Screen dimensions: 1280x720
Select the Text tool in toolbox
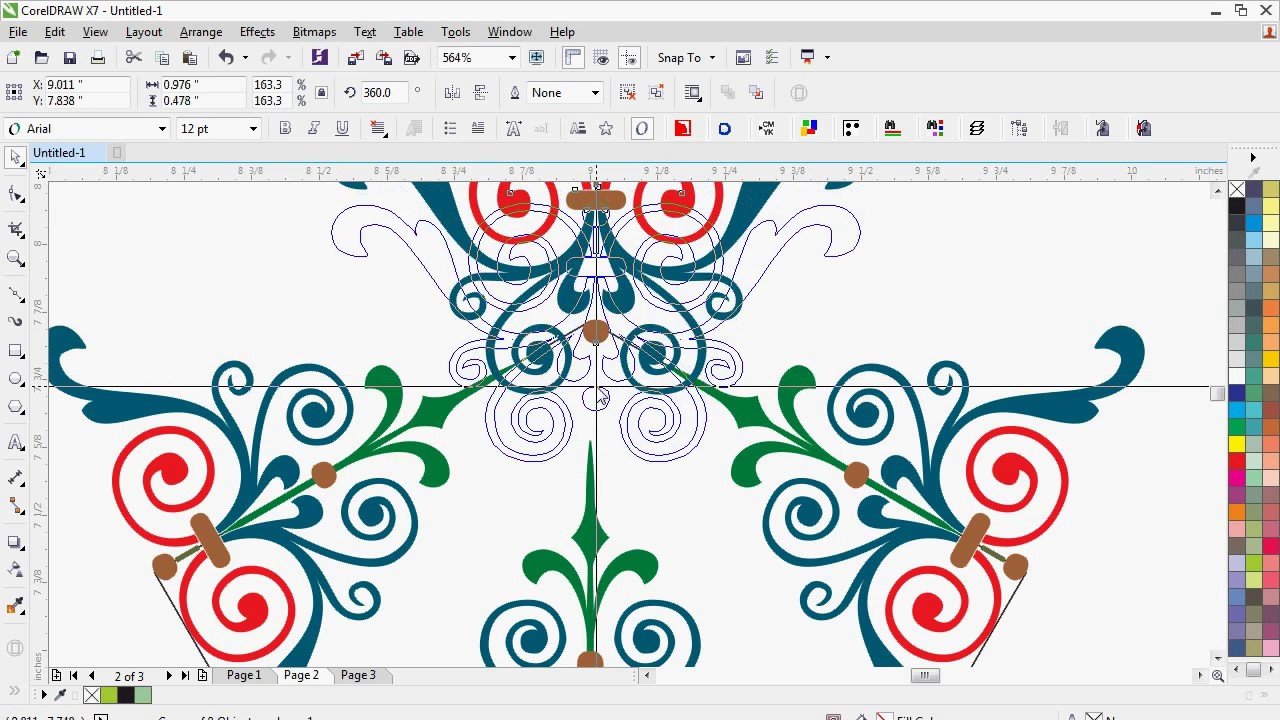click(x=15, y=442)
